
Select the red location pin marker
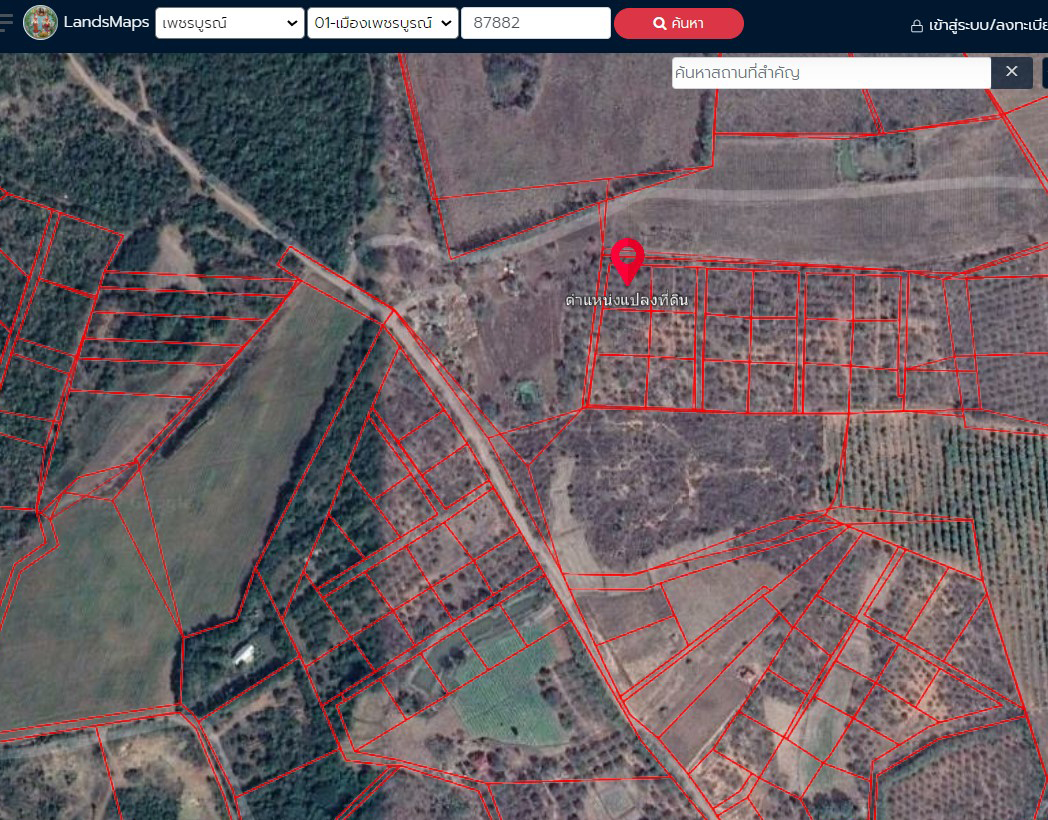(x=627, y=261)
